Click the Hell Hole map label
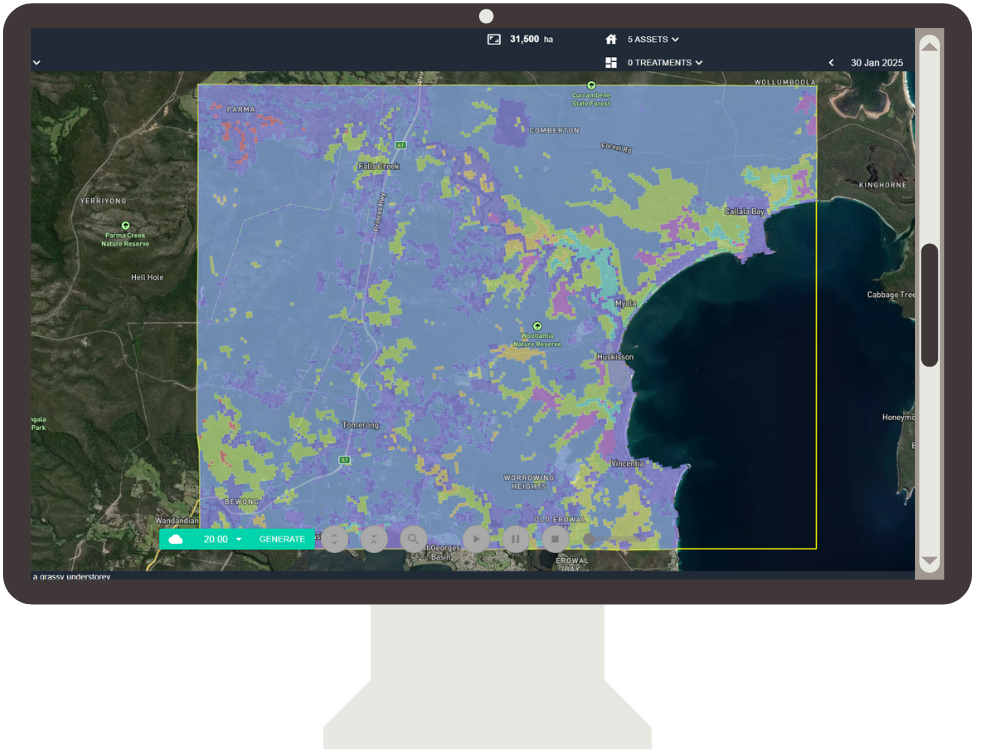 (147, 277)
